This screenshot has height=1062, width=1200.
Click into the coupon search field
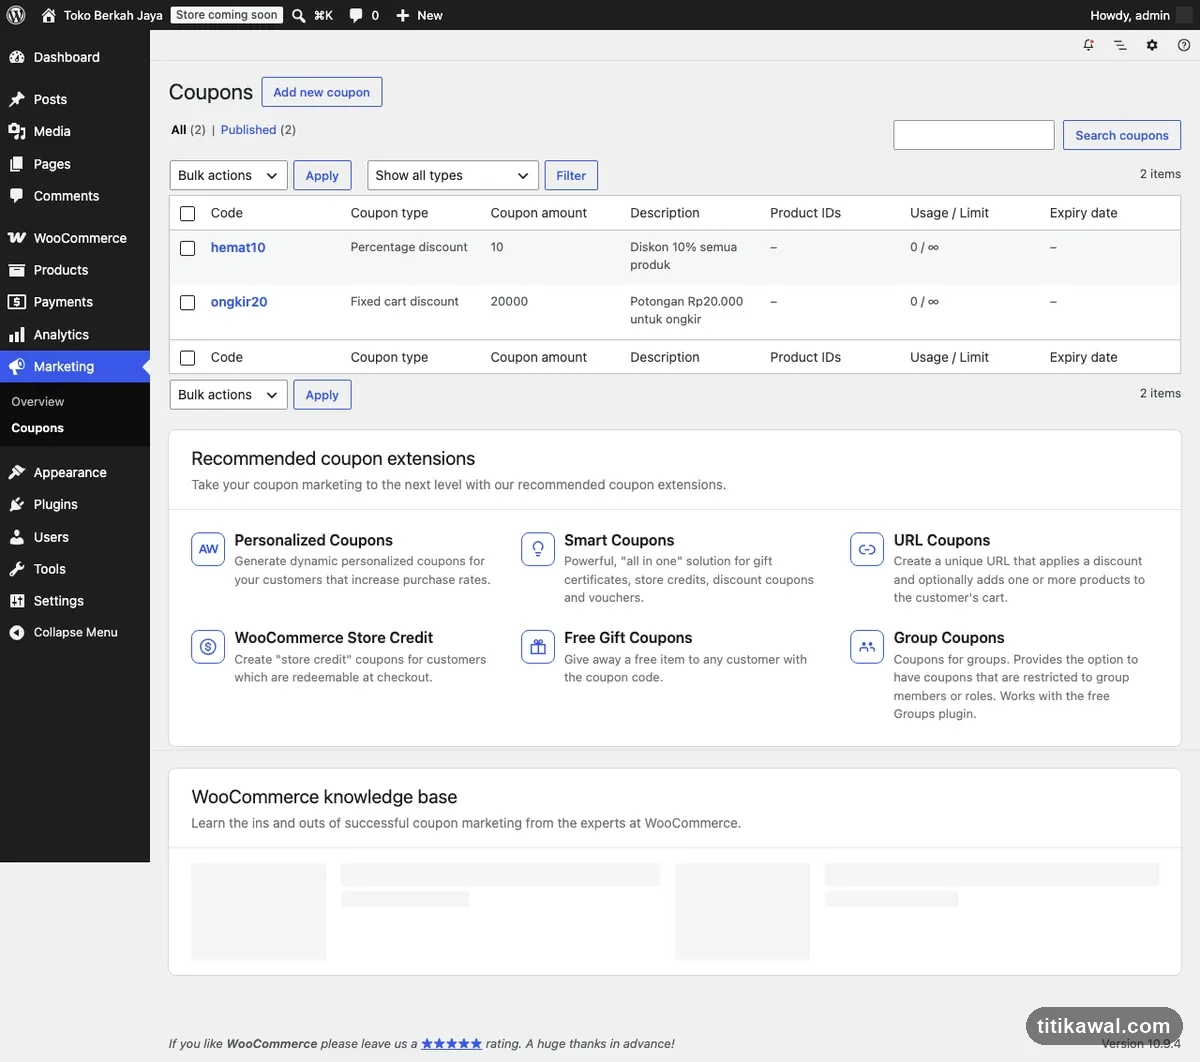click(x=974, y=135)
